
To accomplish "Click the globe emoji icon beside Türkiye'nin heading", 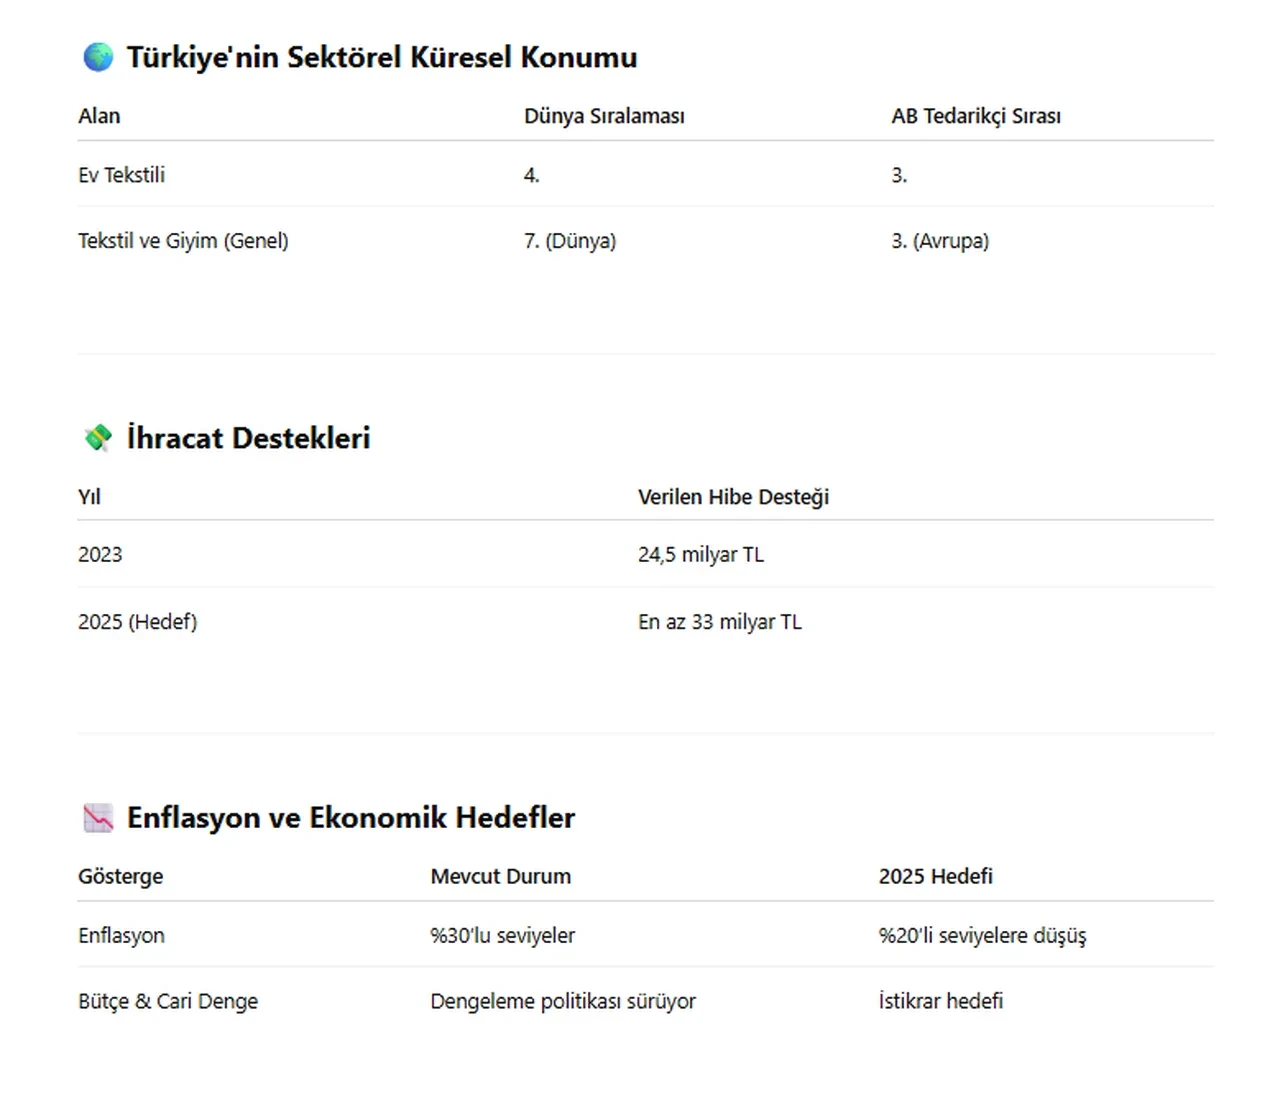I will coord(98,57).
